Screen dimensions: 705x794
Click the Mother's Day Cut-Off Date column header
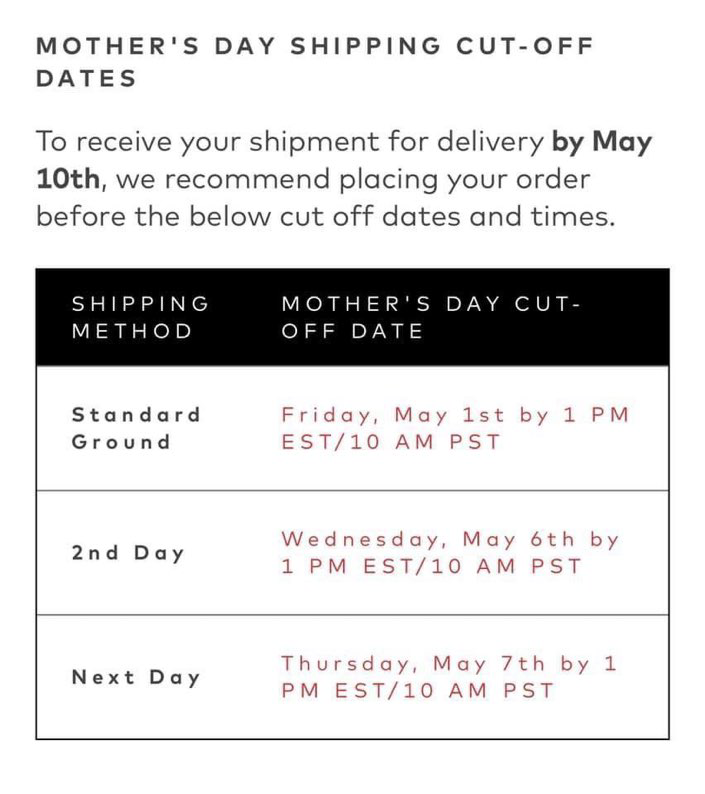pyautogui.click(x=430, y=317)
